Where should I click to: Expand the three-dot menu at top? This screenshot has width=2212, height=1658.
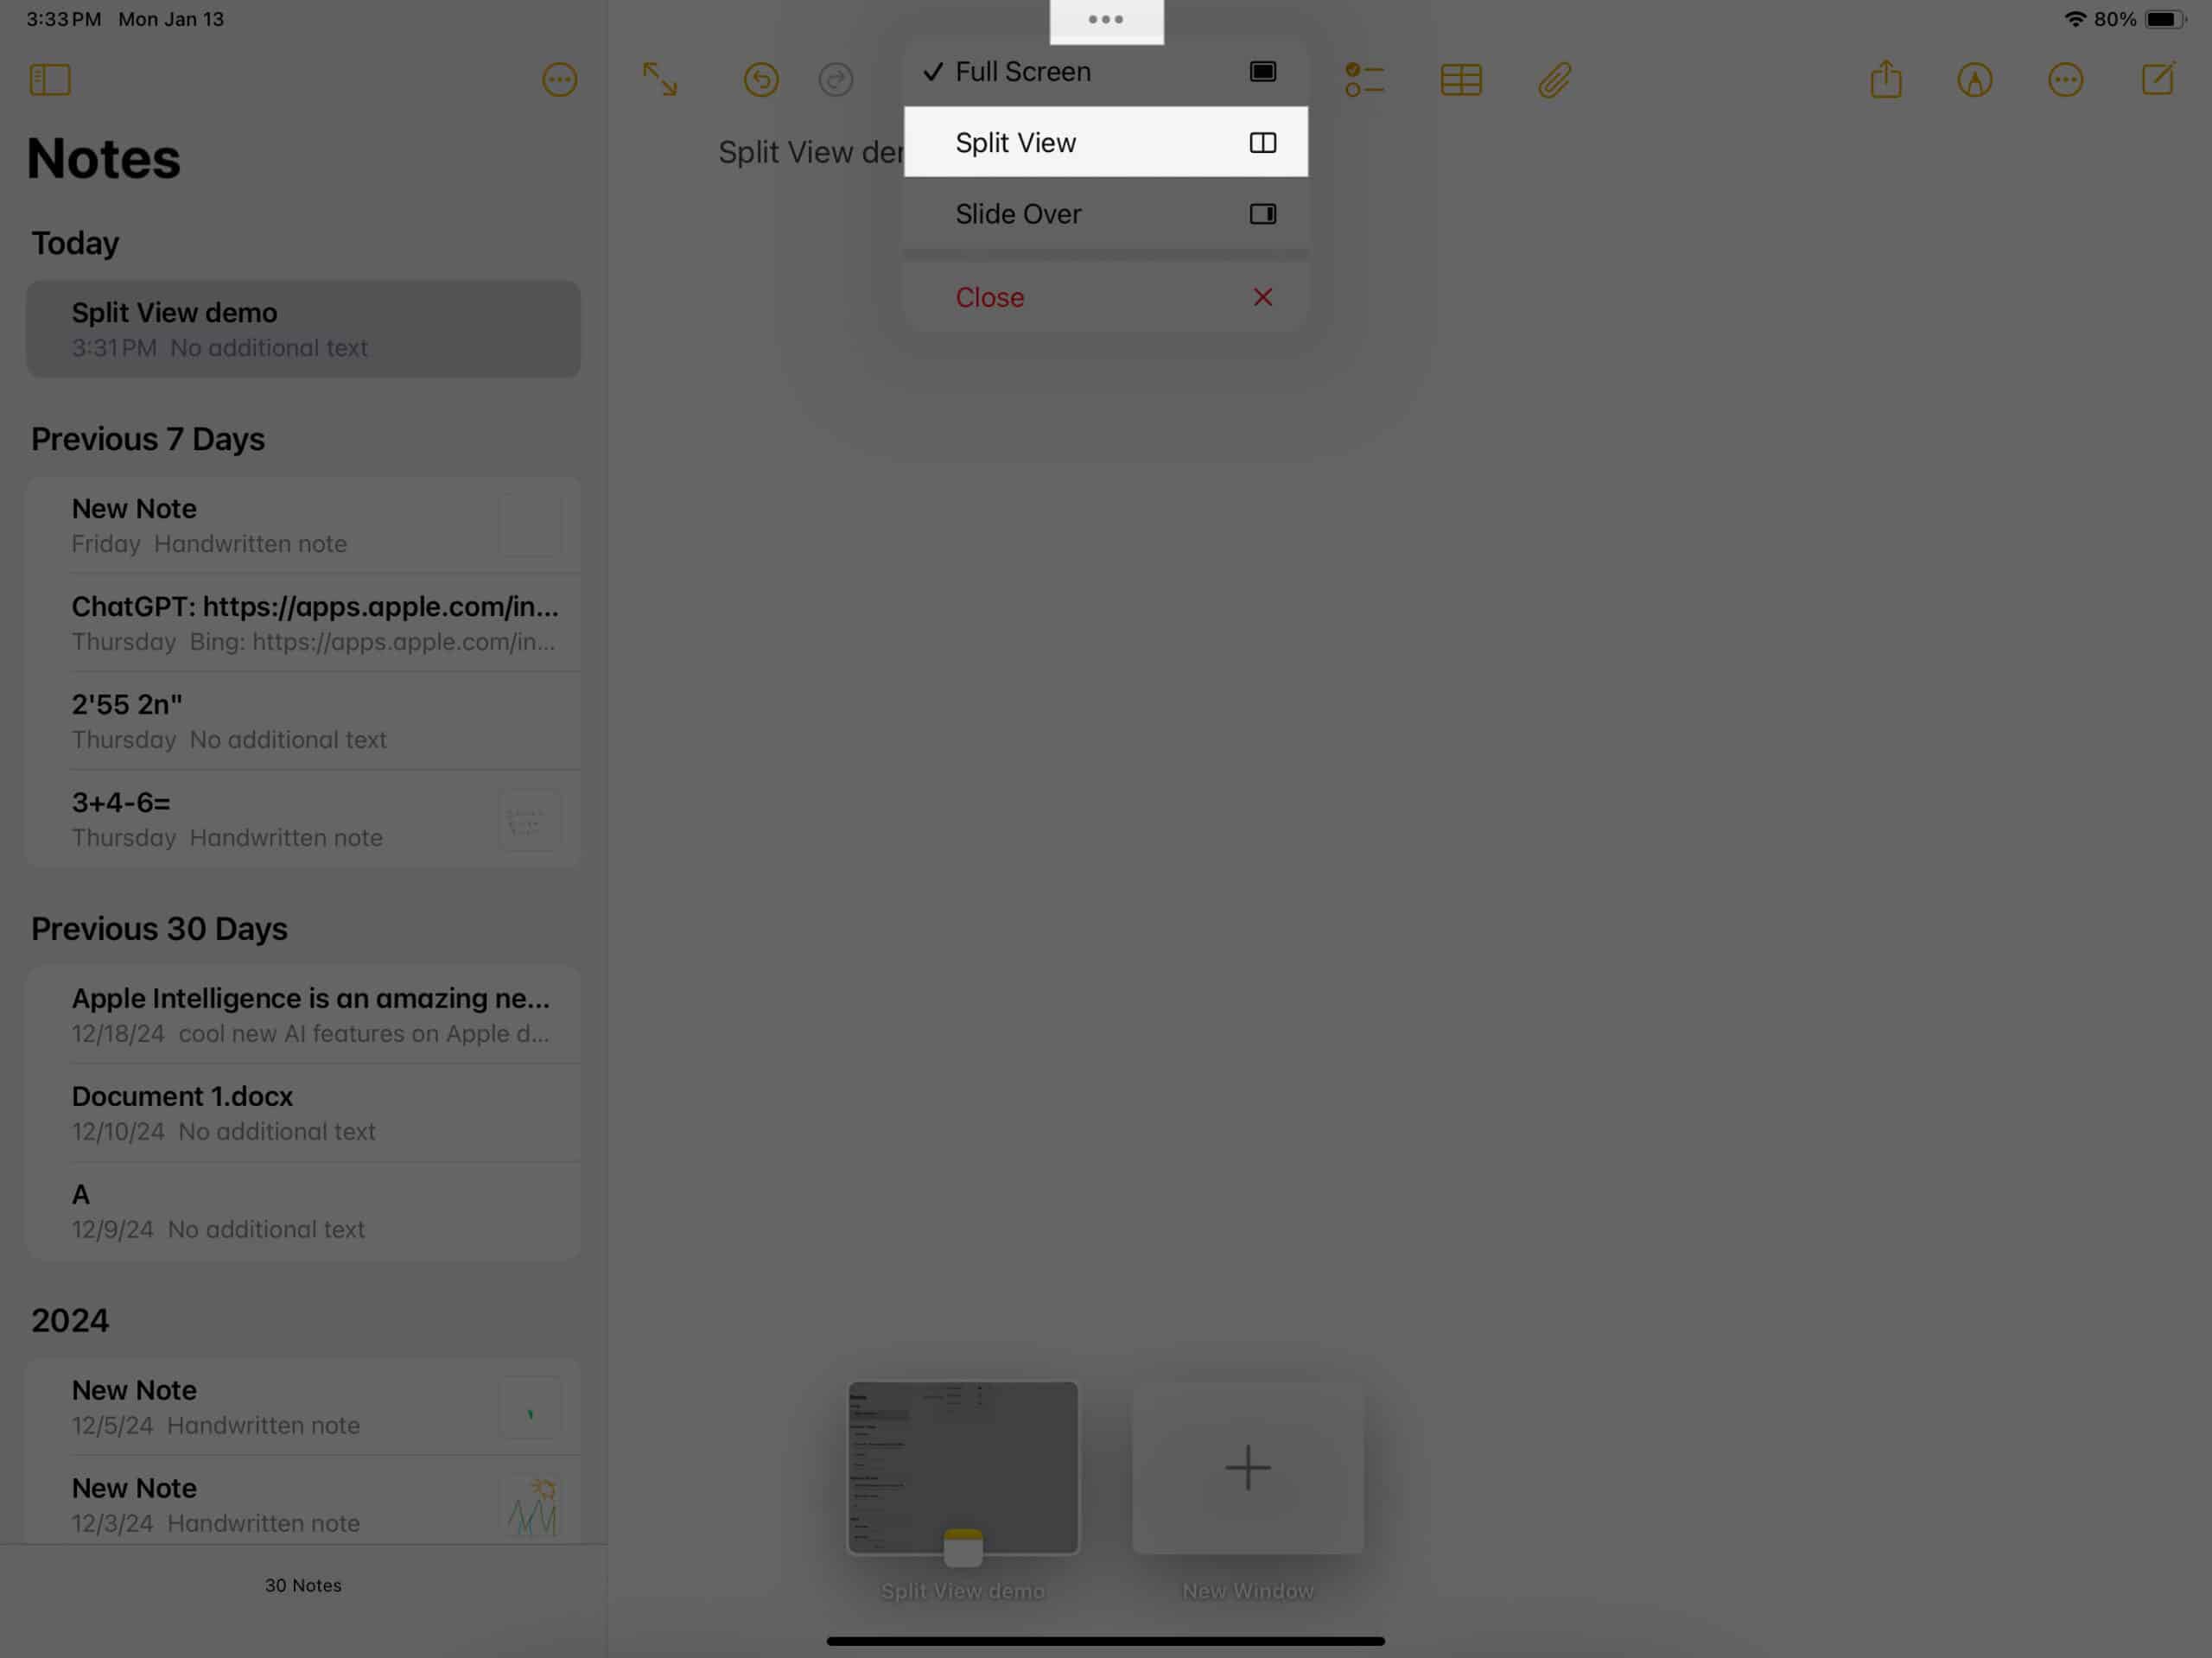(1106, 19)
